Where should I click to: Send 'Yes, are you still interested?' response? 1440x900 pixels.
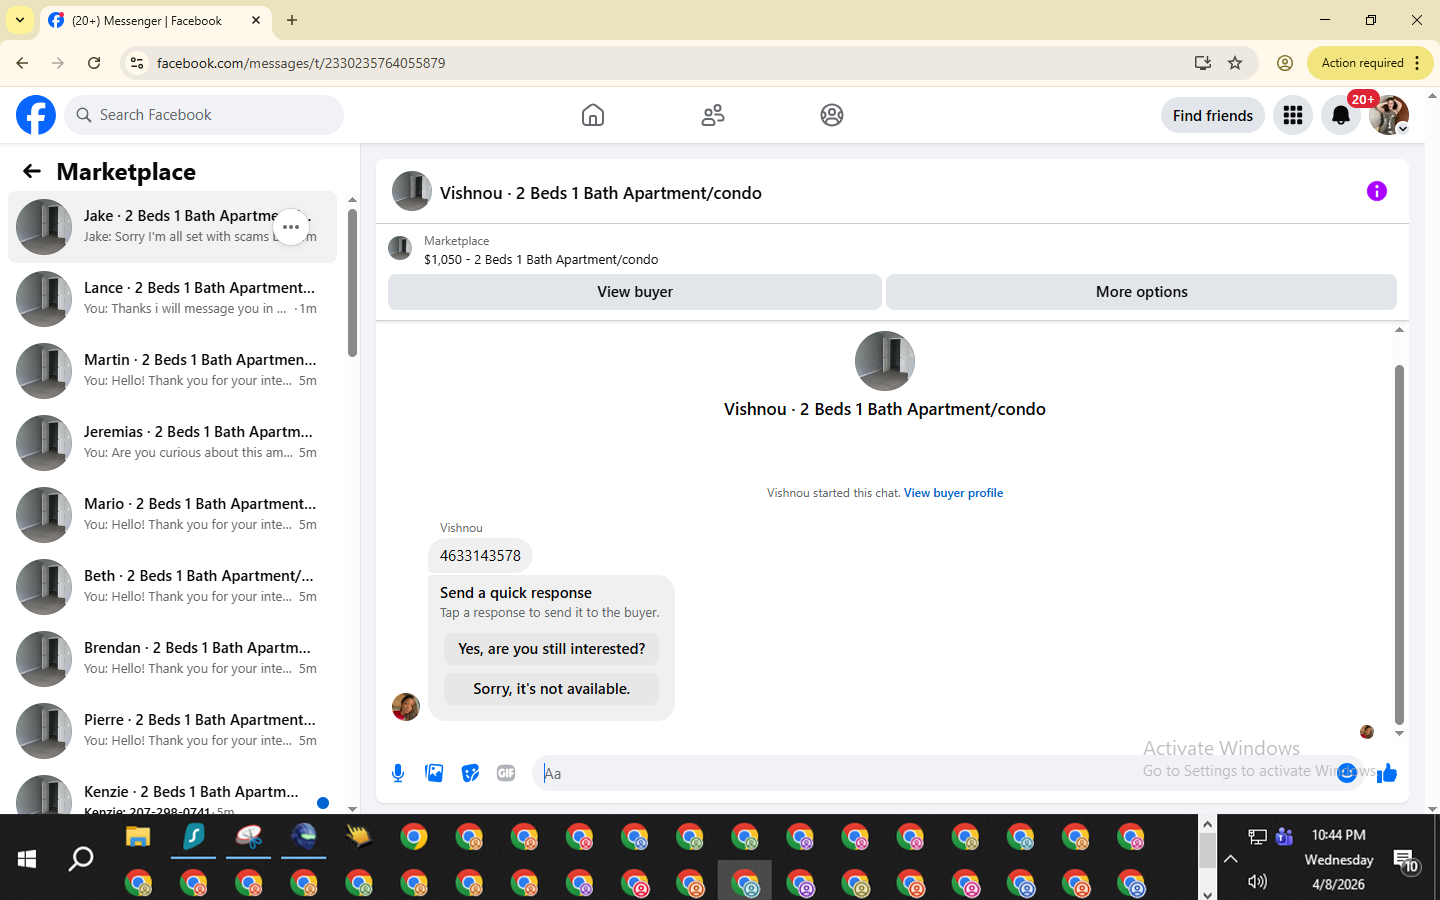(x=551, y=649)
